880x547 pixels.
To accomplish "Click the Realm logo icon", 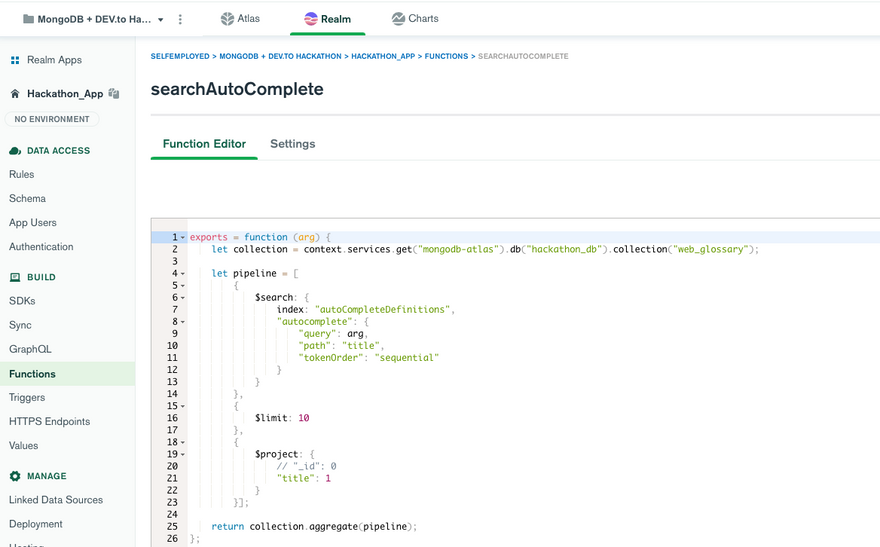I will [x=310, y=19].
